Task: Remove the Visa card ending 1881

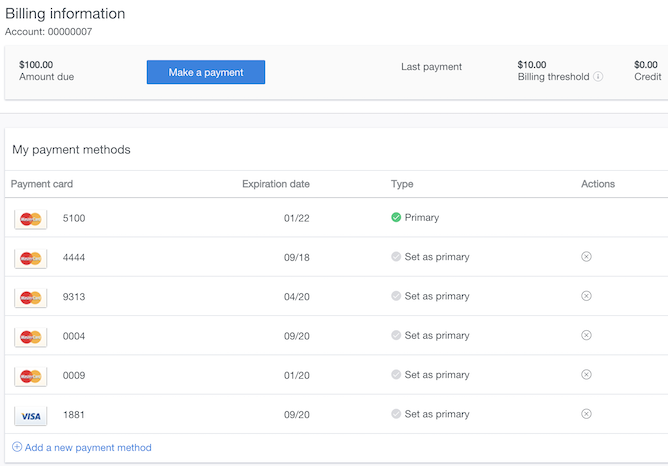Action: (x=586, y=414)
